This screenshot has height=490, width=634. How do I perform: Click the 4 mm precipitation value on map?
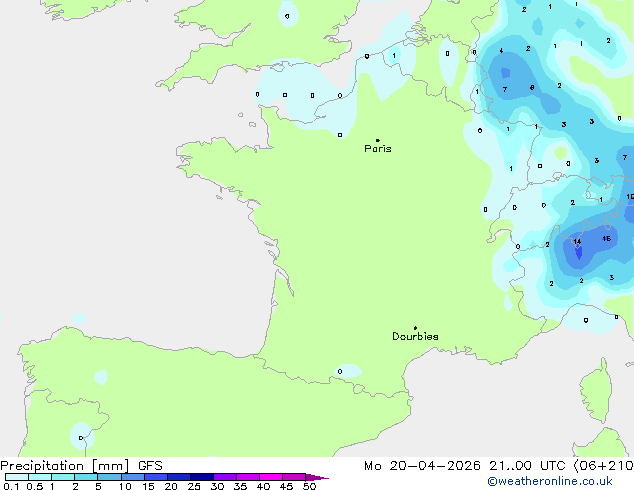tap(501, 51)
